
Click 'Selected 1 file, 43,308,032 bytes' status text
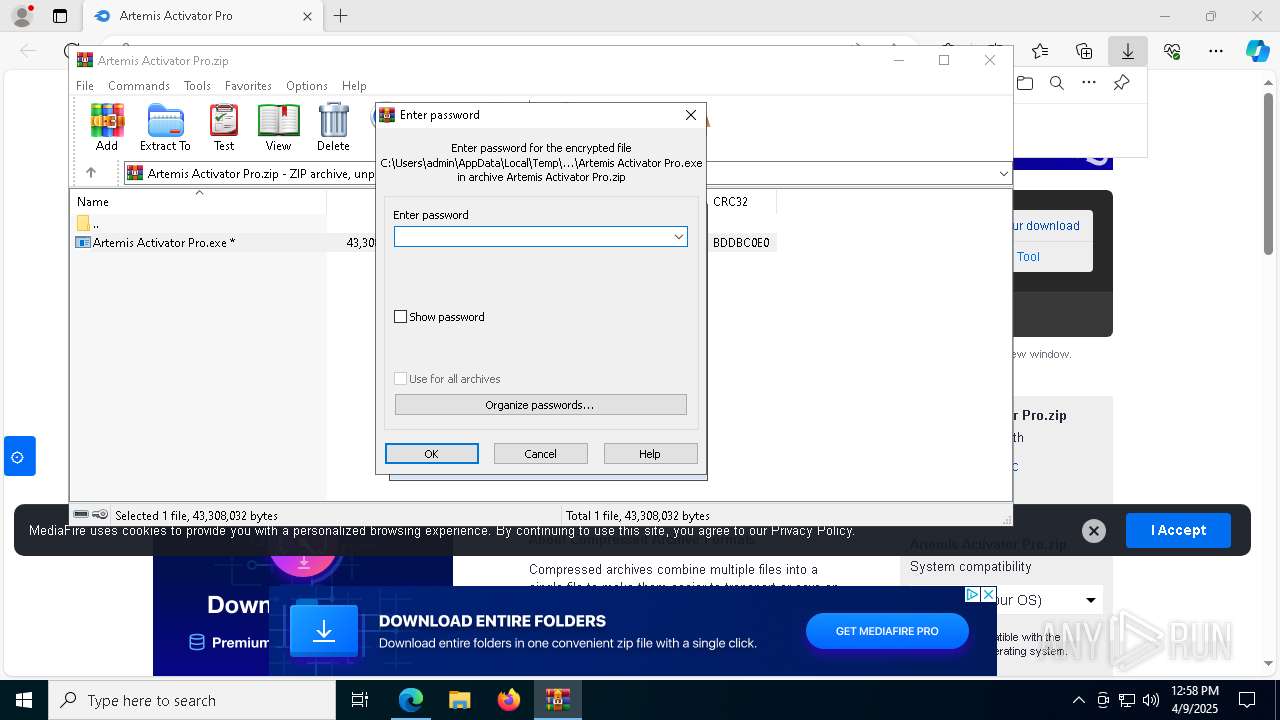point(196,516)
